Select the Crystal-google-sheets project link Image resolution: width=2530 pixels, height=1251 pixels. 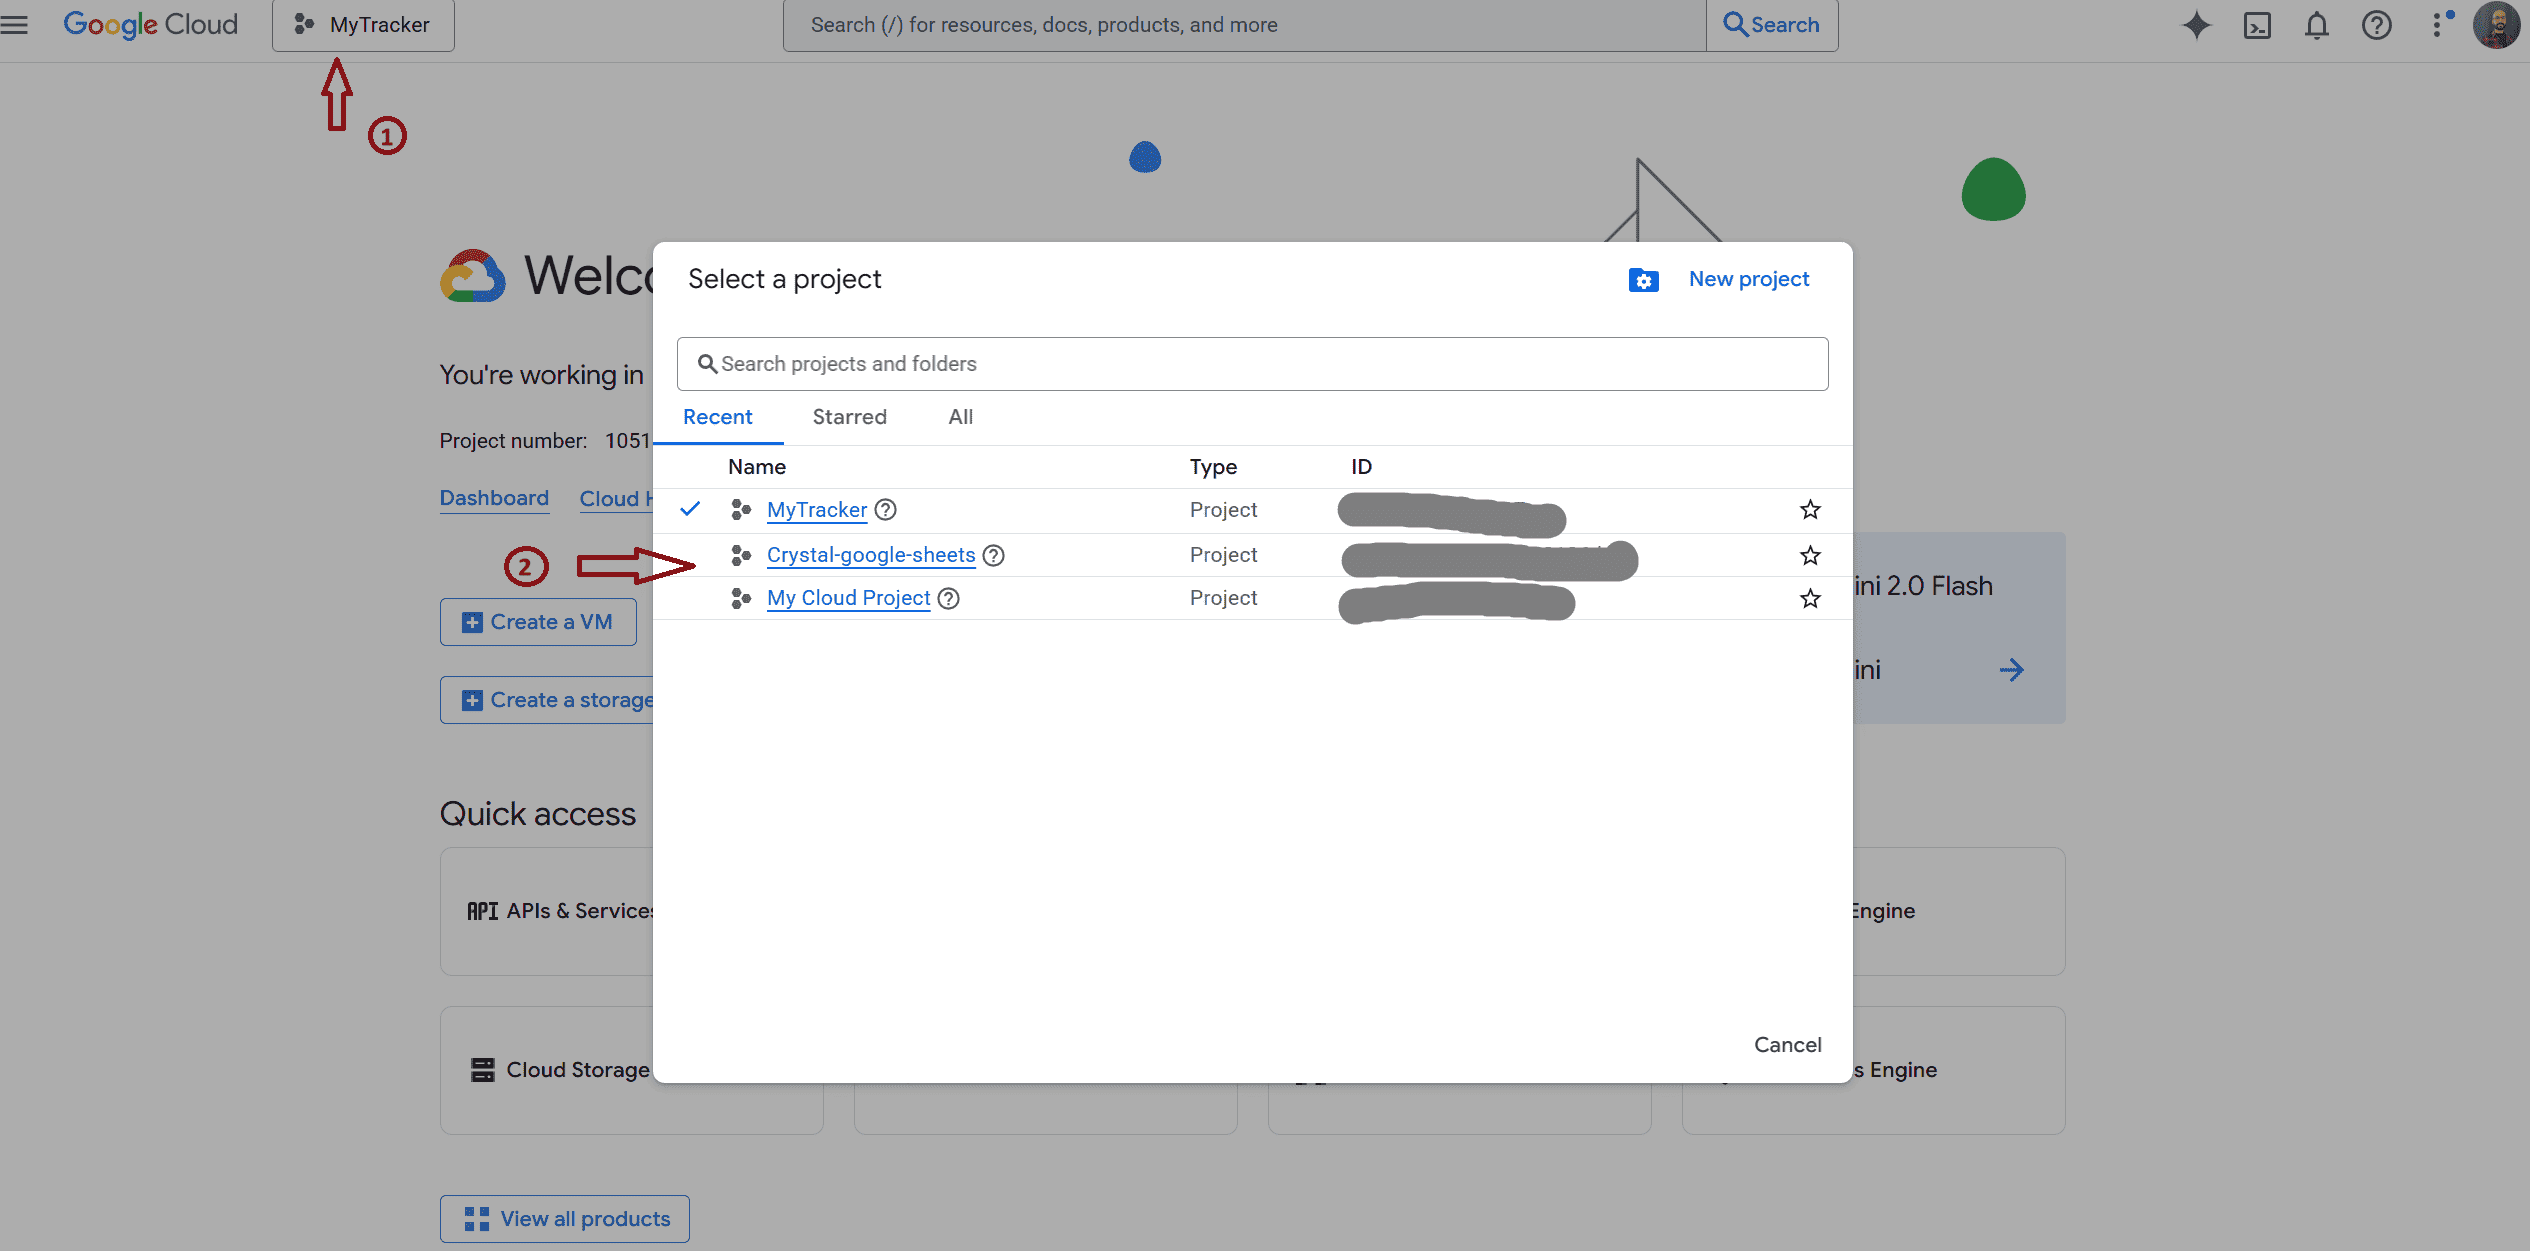pyautogui.click(x=871, y=555)
